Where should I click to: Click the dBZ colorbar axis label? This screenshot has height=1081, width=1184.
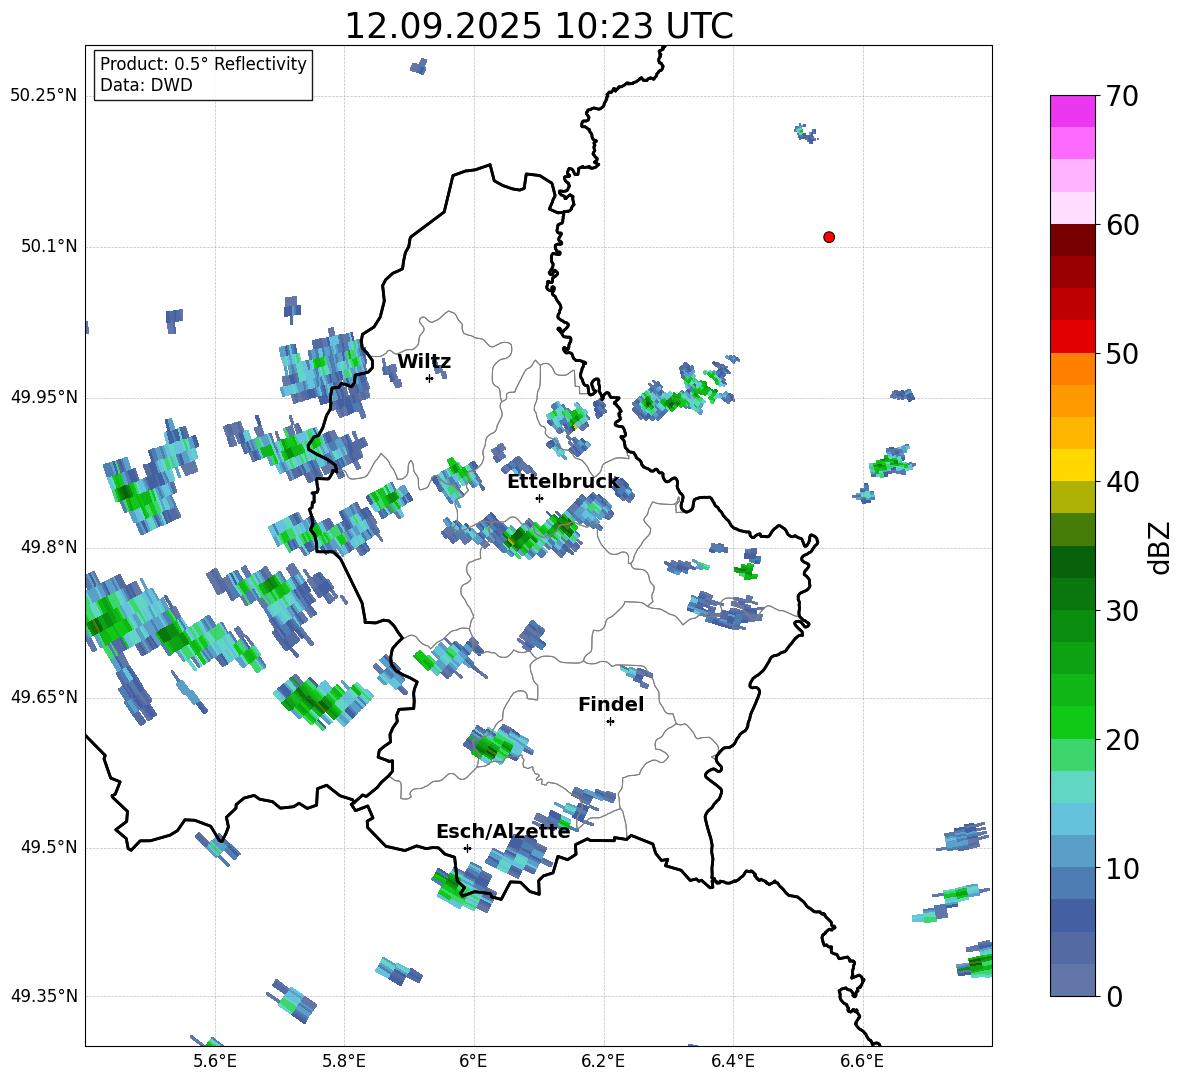coord(1161,547)
